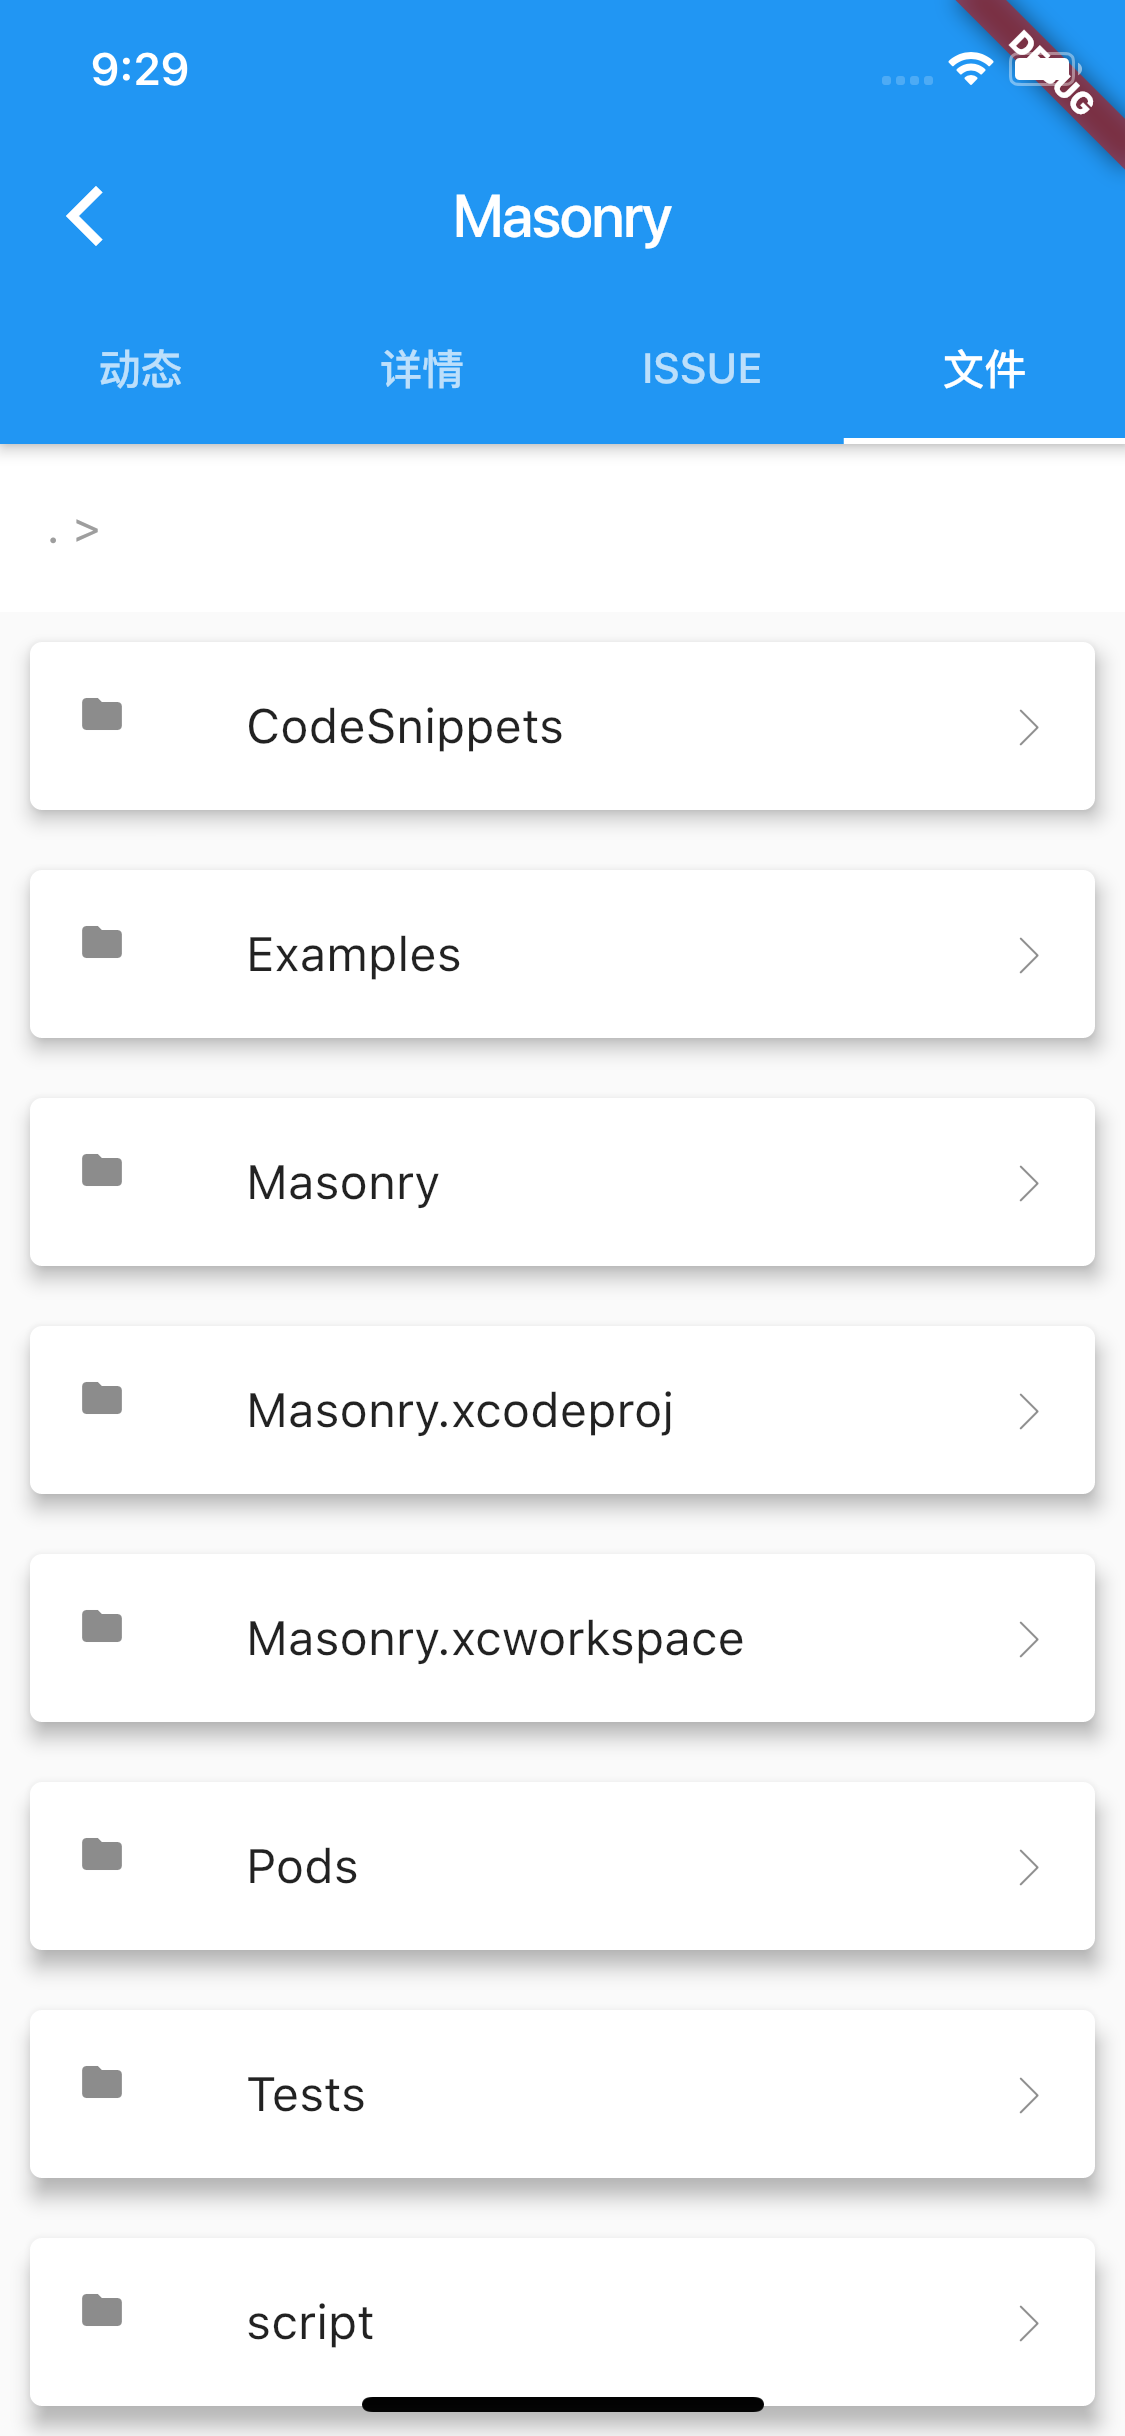Click the Tests folder icon
1125x2436 pixels.
pyautogui.click(x=102, y=2083)
